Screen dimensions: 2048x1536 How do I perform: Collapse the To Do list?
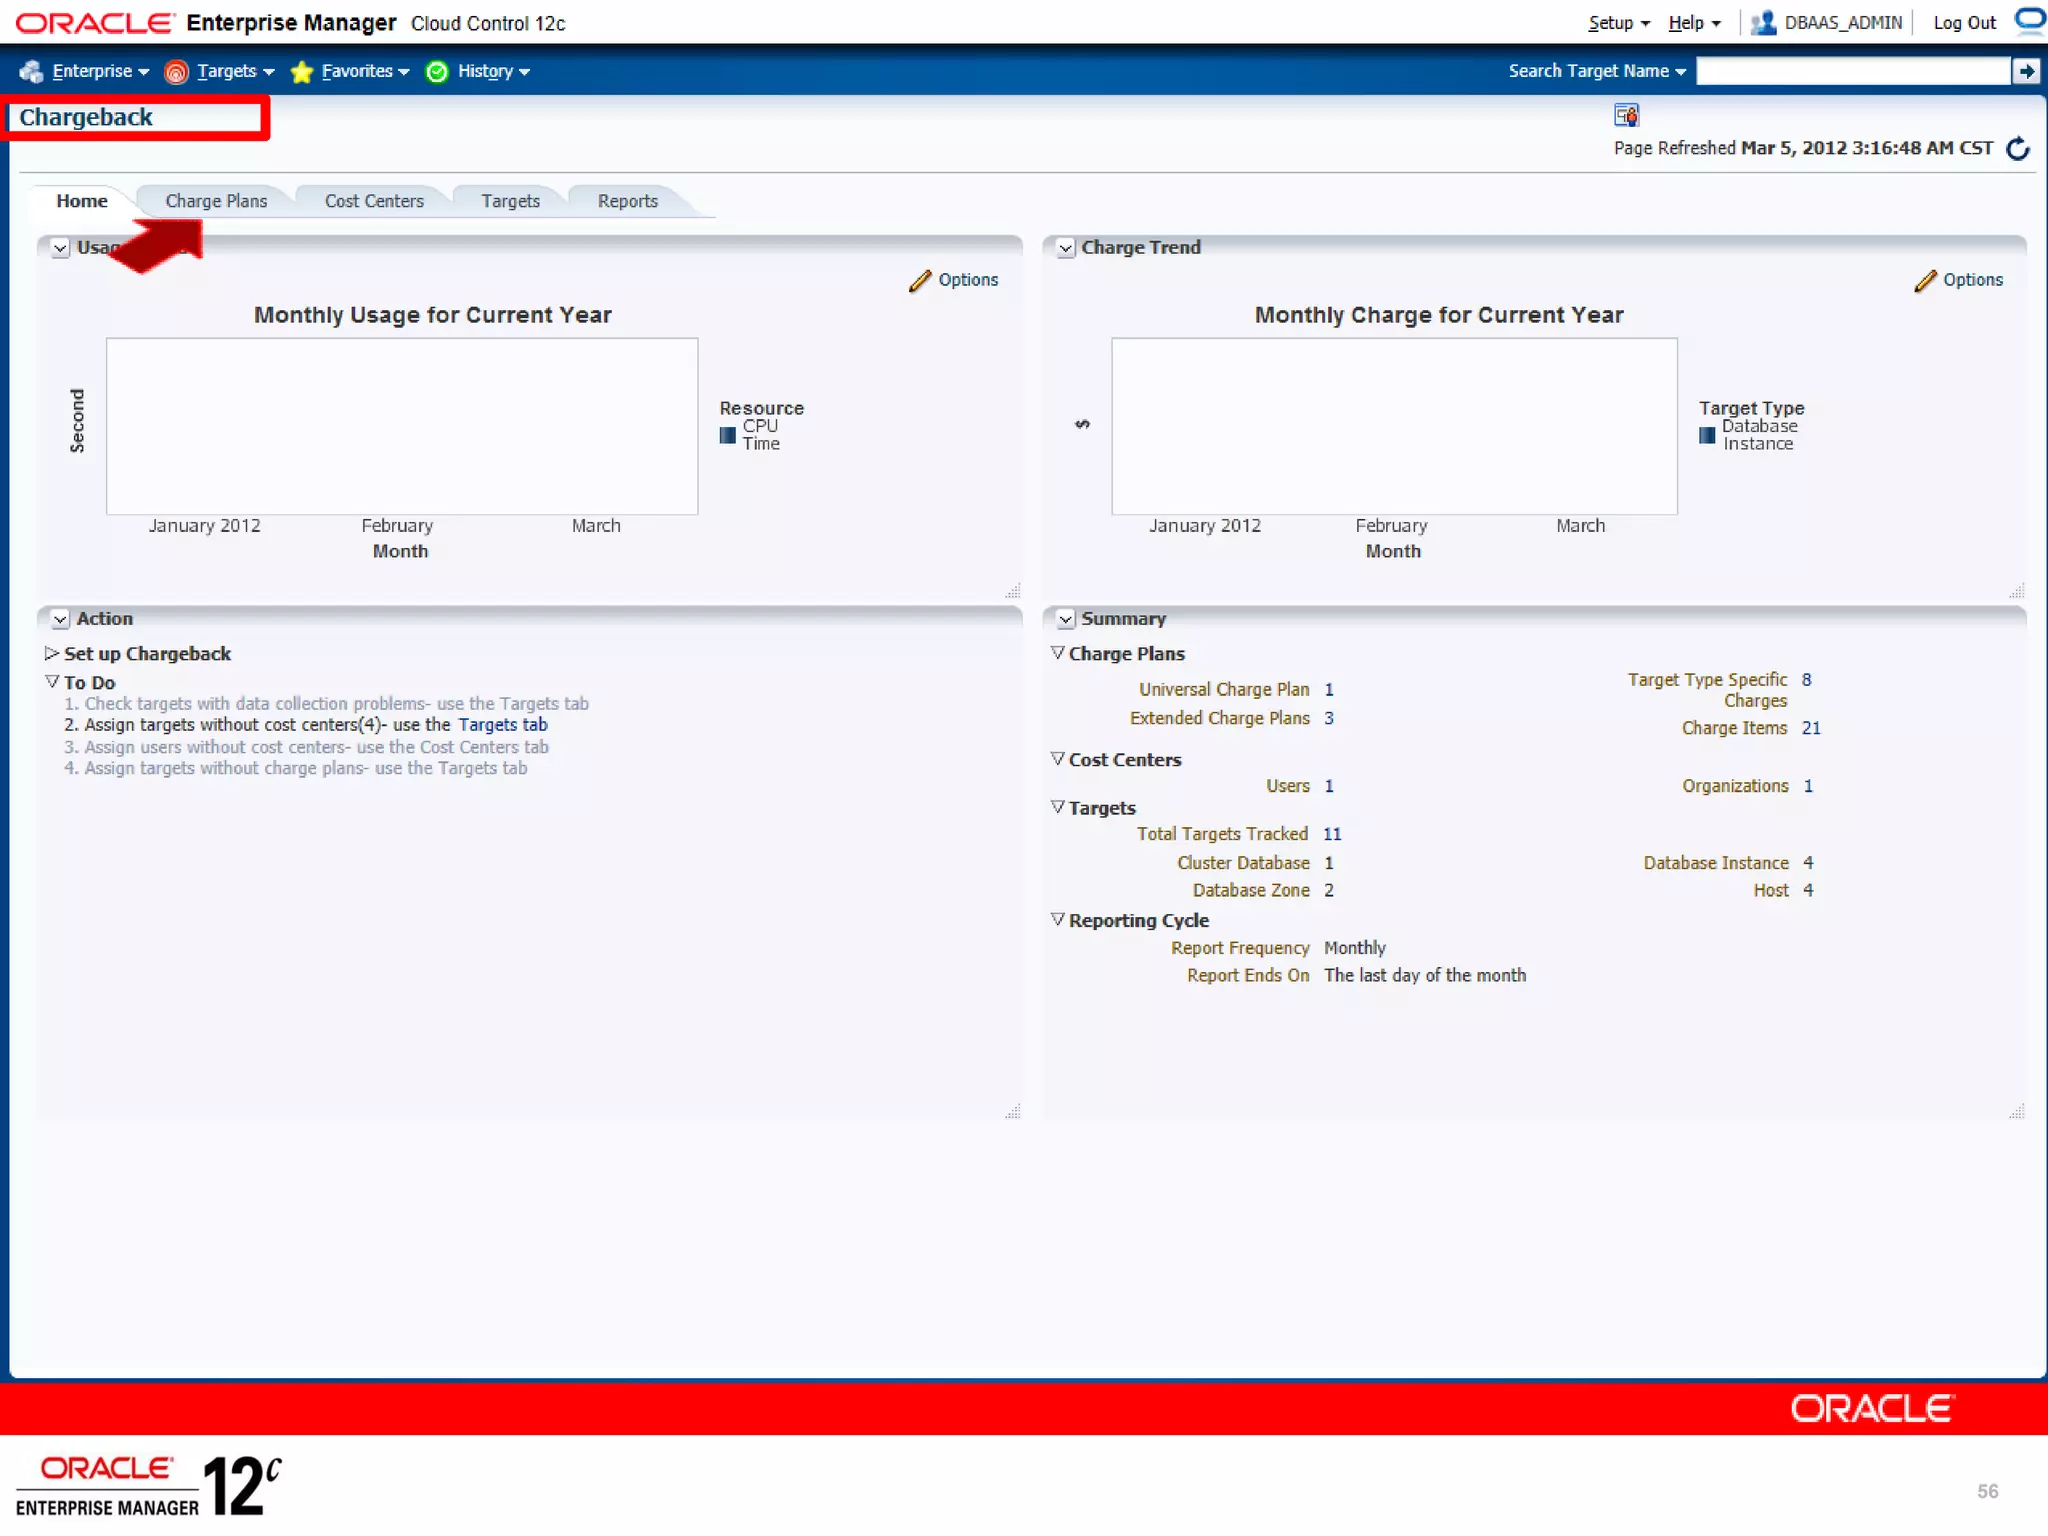pyautogui.click(x=52, y=682)
